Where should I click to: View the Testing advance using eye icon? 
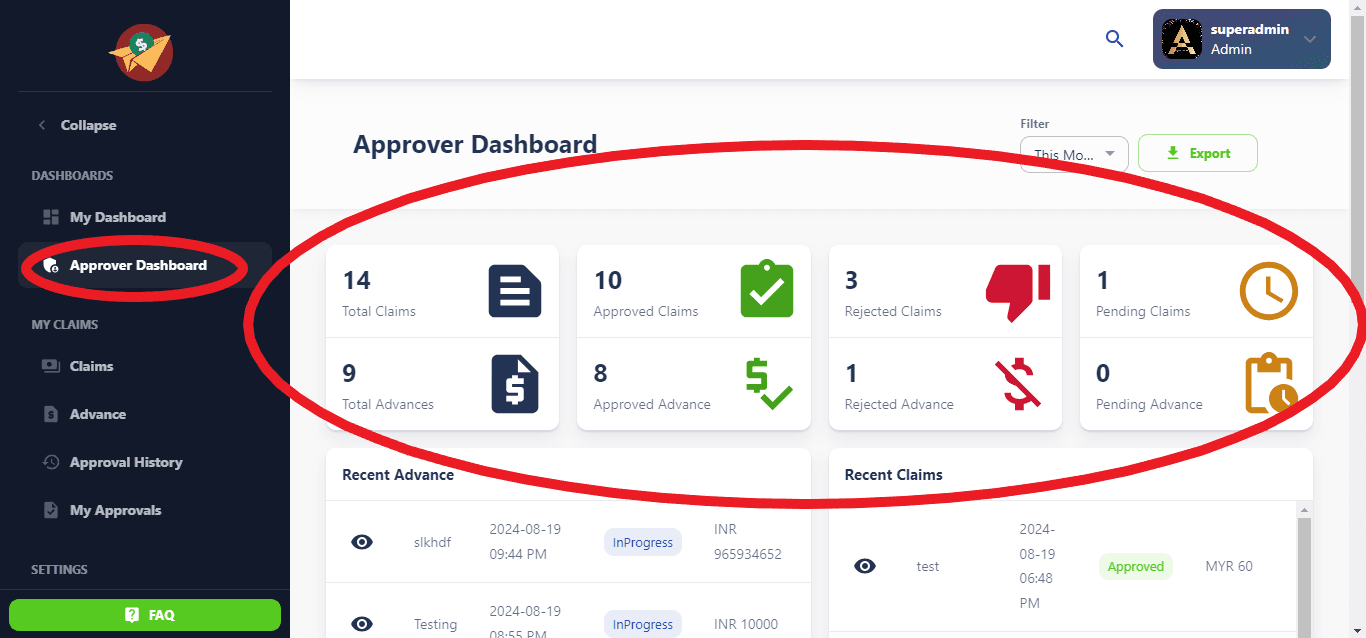[362, 624]
